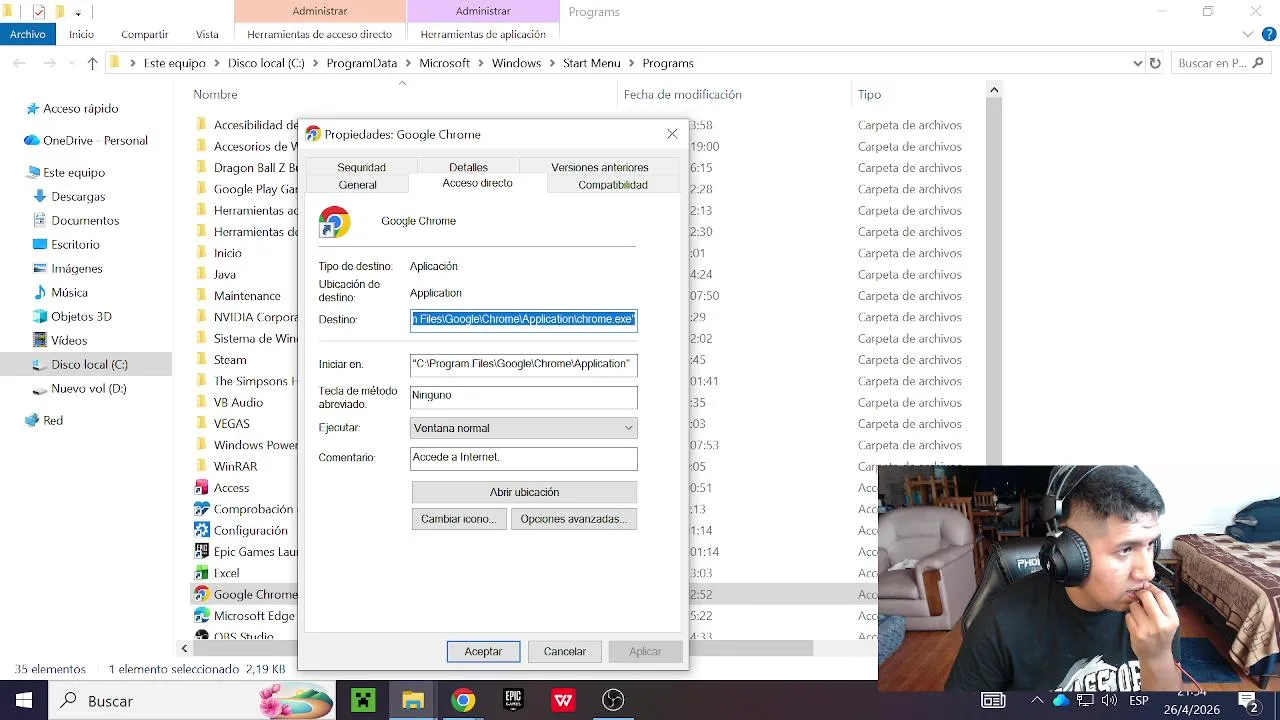1280x720 pixels.
Task: Click the Comentario text field
Action: tap(524, 458)
